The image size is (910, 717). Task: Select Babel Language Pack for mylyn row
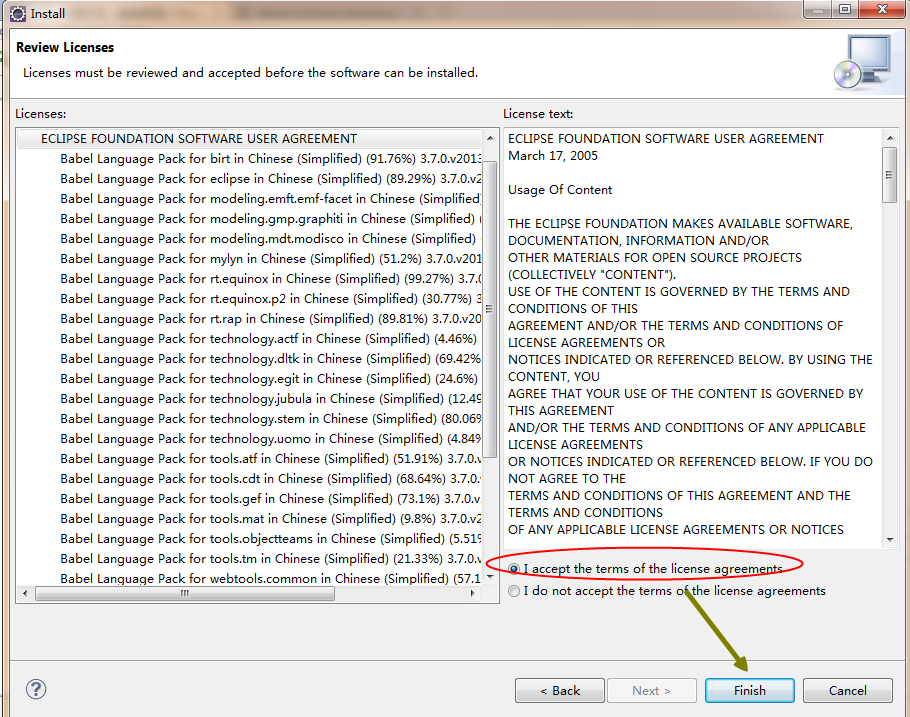(x=270, y=259)
